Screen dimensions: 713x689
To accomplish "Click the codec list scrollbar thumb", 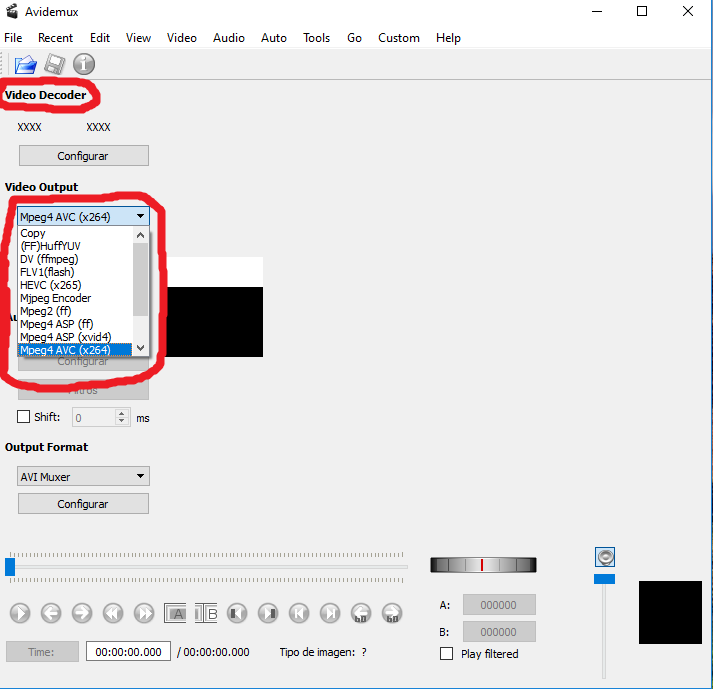I will coord(141,279).
